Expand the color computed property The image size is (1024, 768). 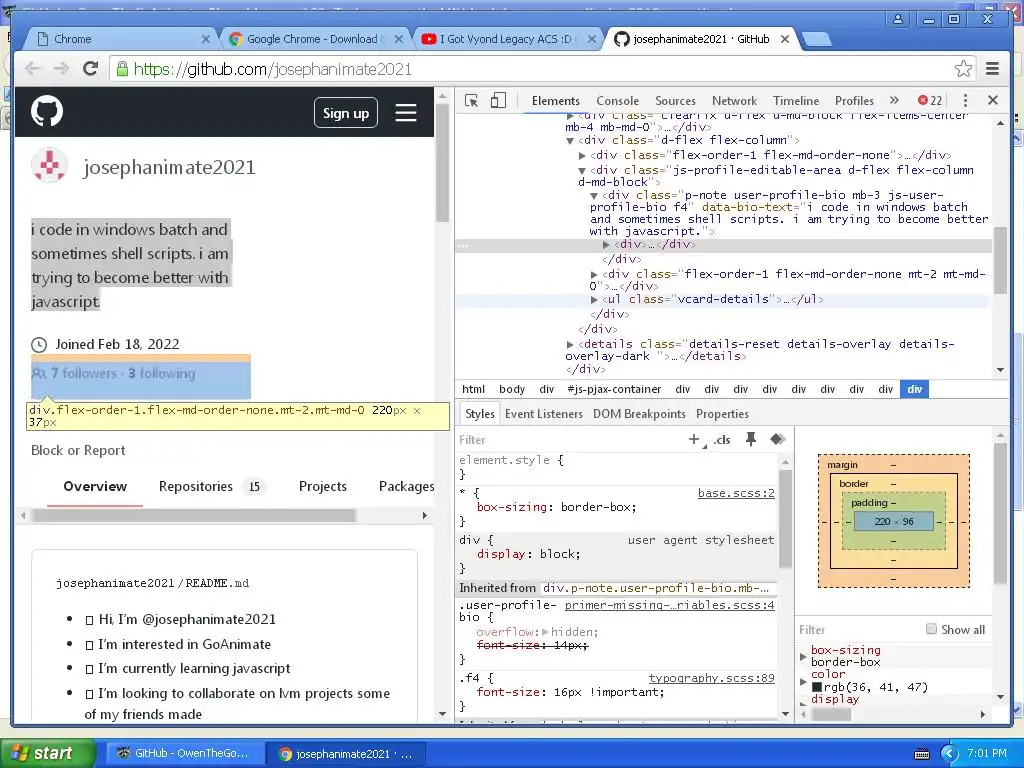(803, 681)
